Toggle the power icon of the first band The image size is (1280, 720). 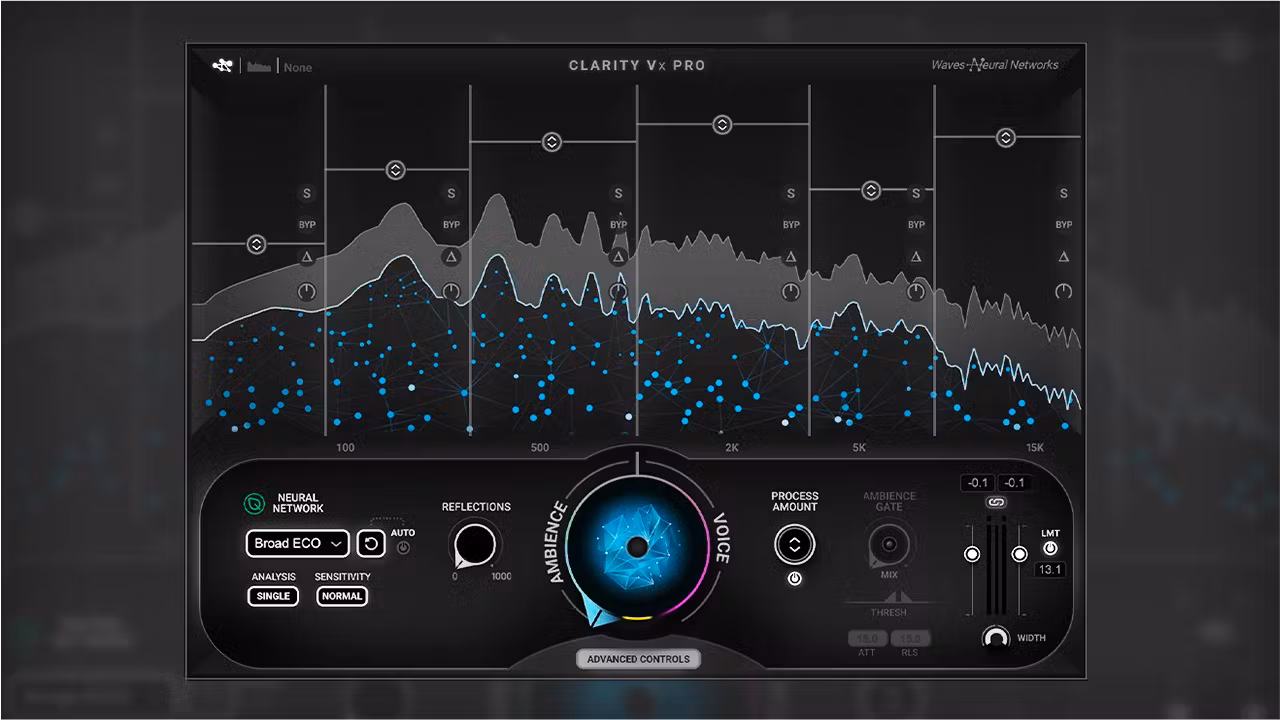[x=307, y=292]
